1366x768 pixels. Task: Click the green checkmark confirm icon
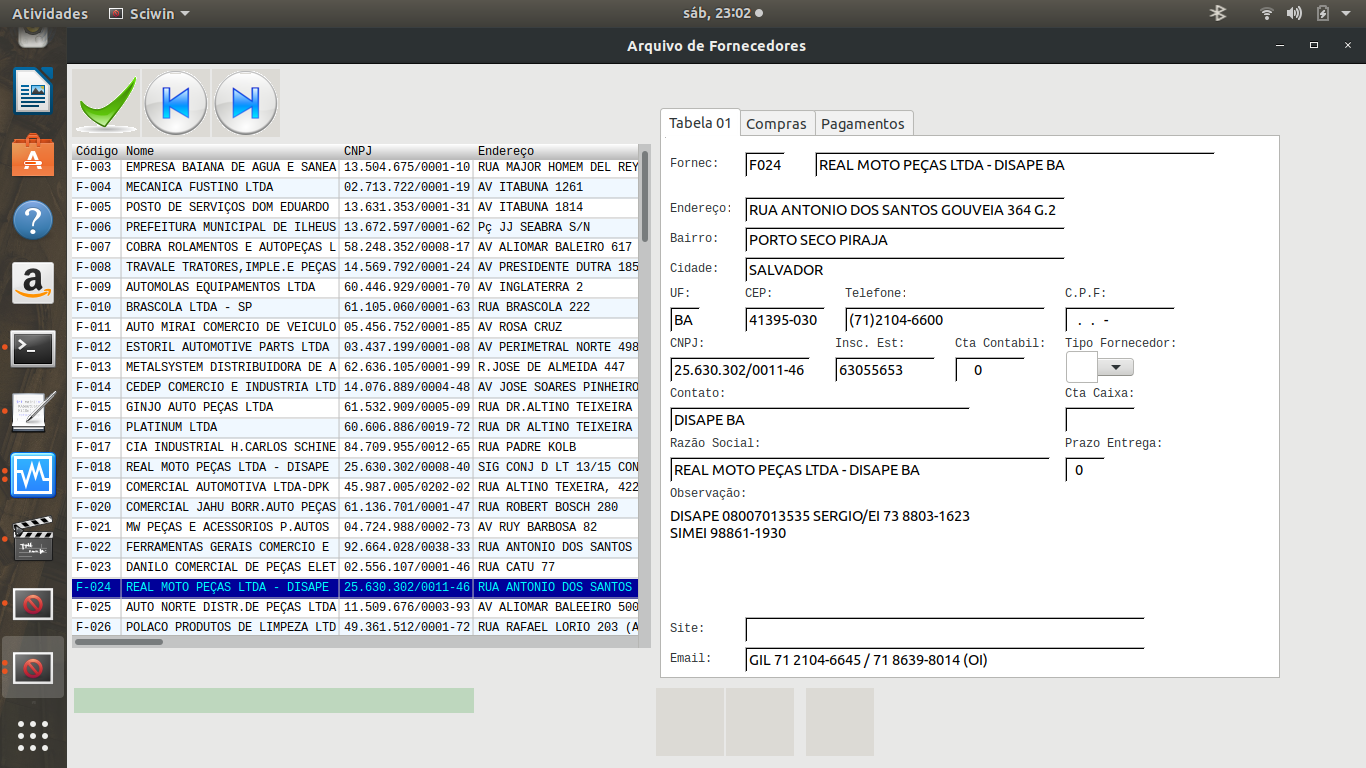(x=106, y=102)
